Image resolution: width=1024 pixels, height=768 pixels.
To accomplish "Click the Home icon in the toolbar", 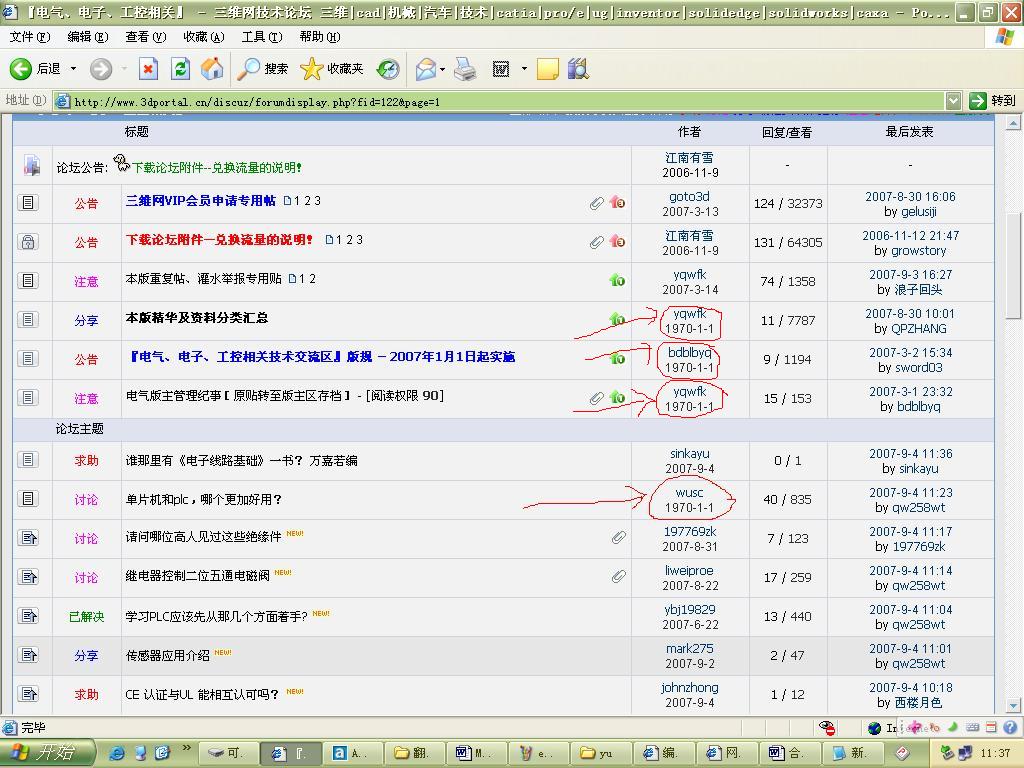I will coord(211,70).
